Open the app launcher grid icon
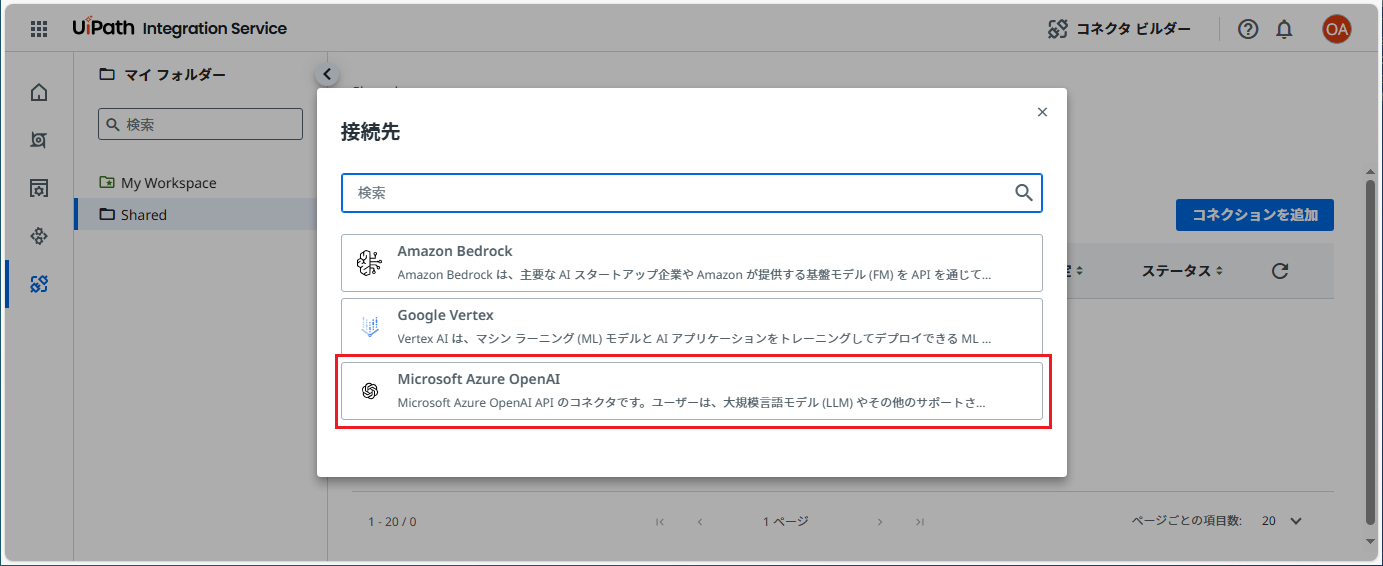The width and height of the screenshot is (1383, 566). [x=39, y=28]
